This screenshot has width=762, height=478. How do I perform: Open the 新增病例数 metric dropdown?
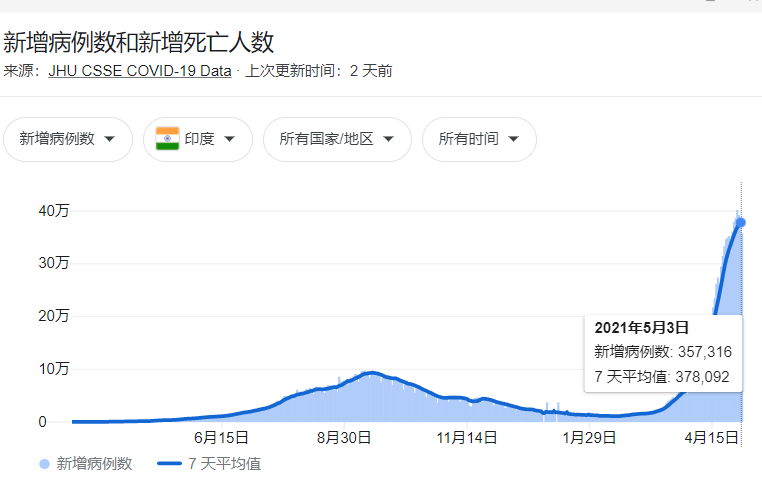[68, 139]
